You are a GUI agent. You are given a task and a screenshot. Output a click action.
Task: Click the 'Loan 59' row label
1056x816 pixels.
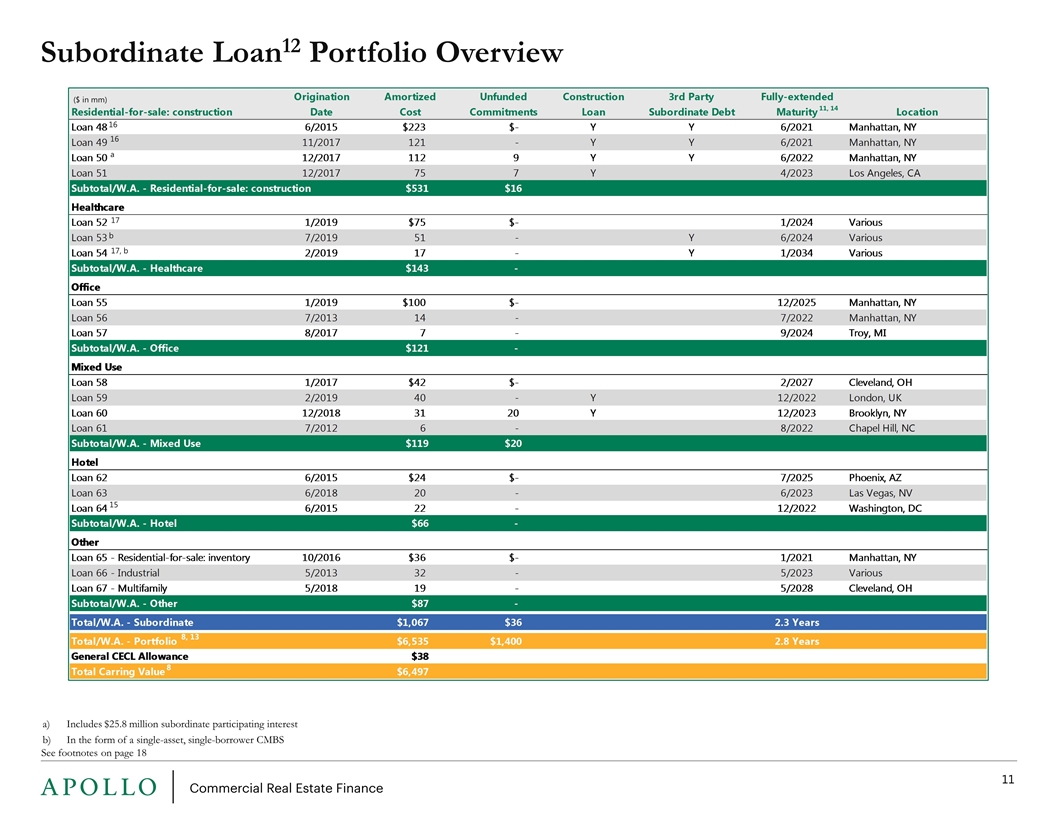coord(89,398)
